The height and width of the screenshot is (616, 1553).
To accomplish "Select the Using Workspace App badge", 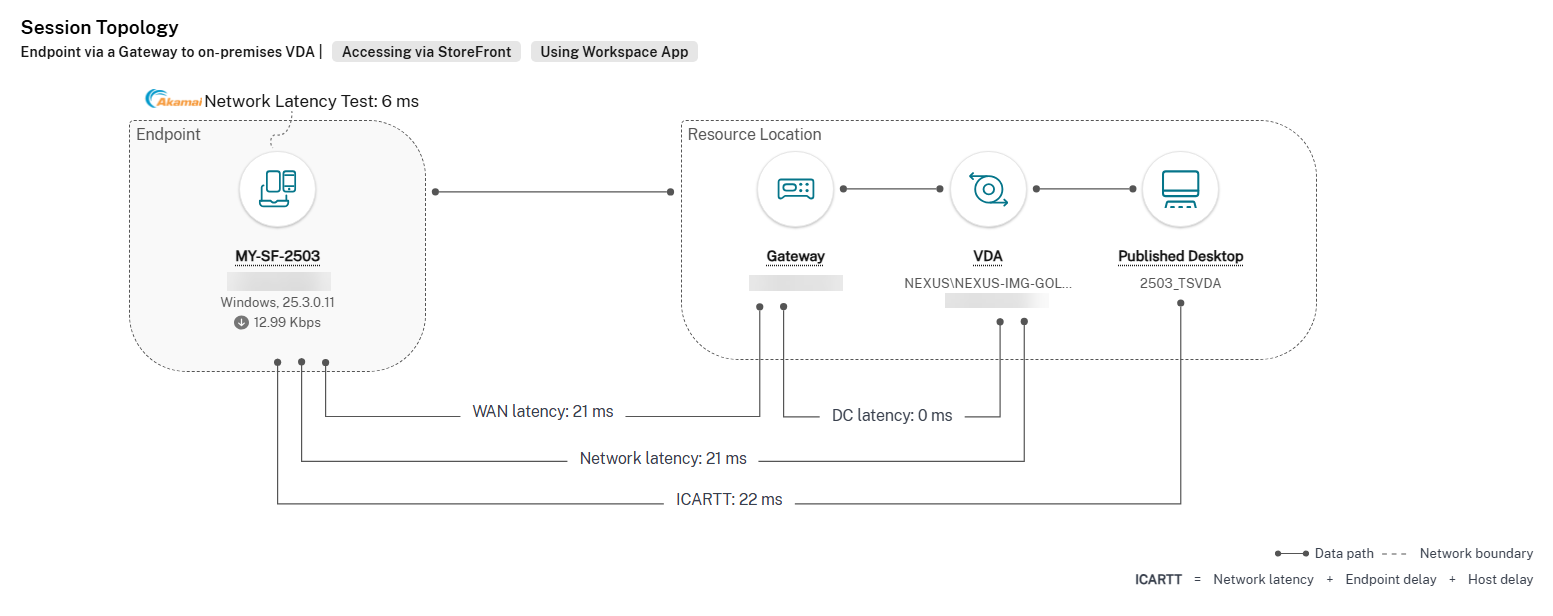I will click(x=614, y=51).
